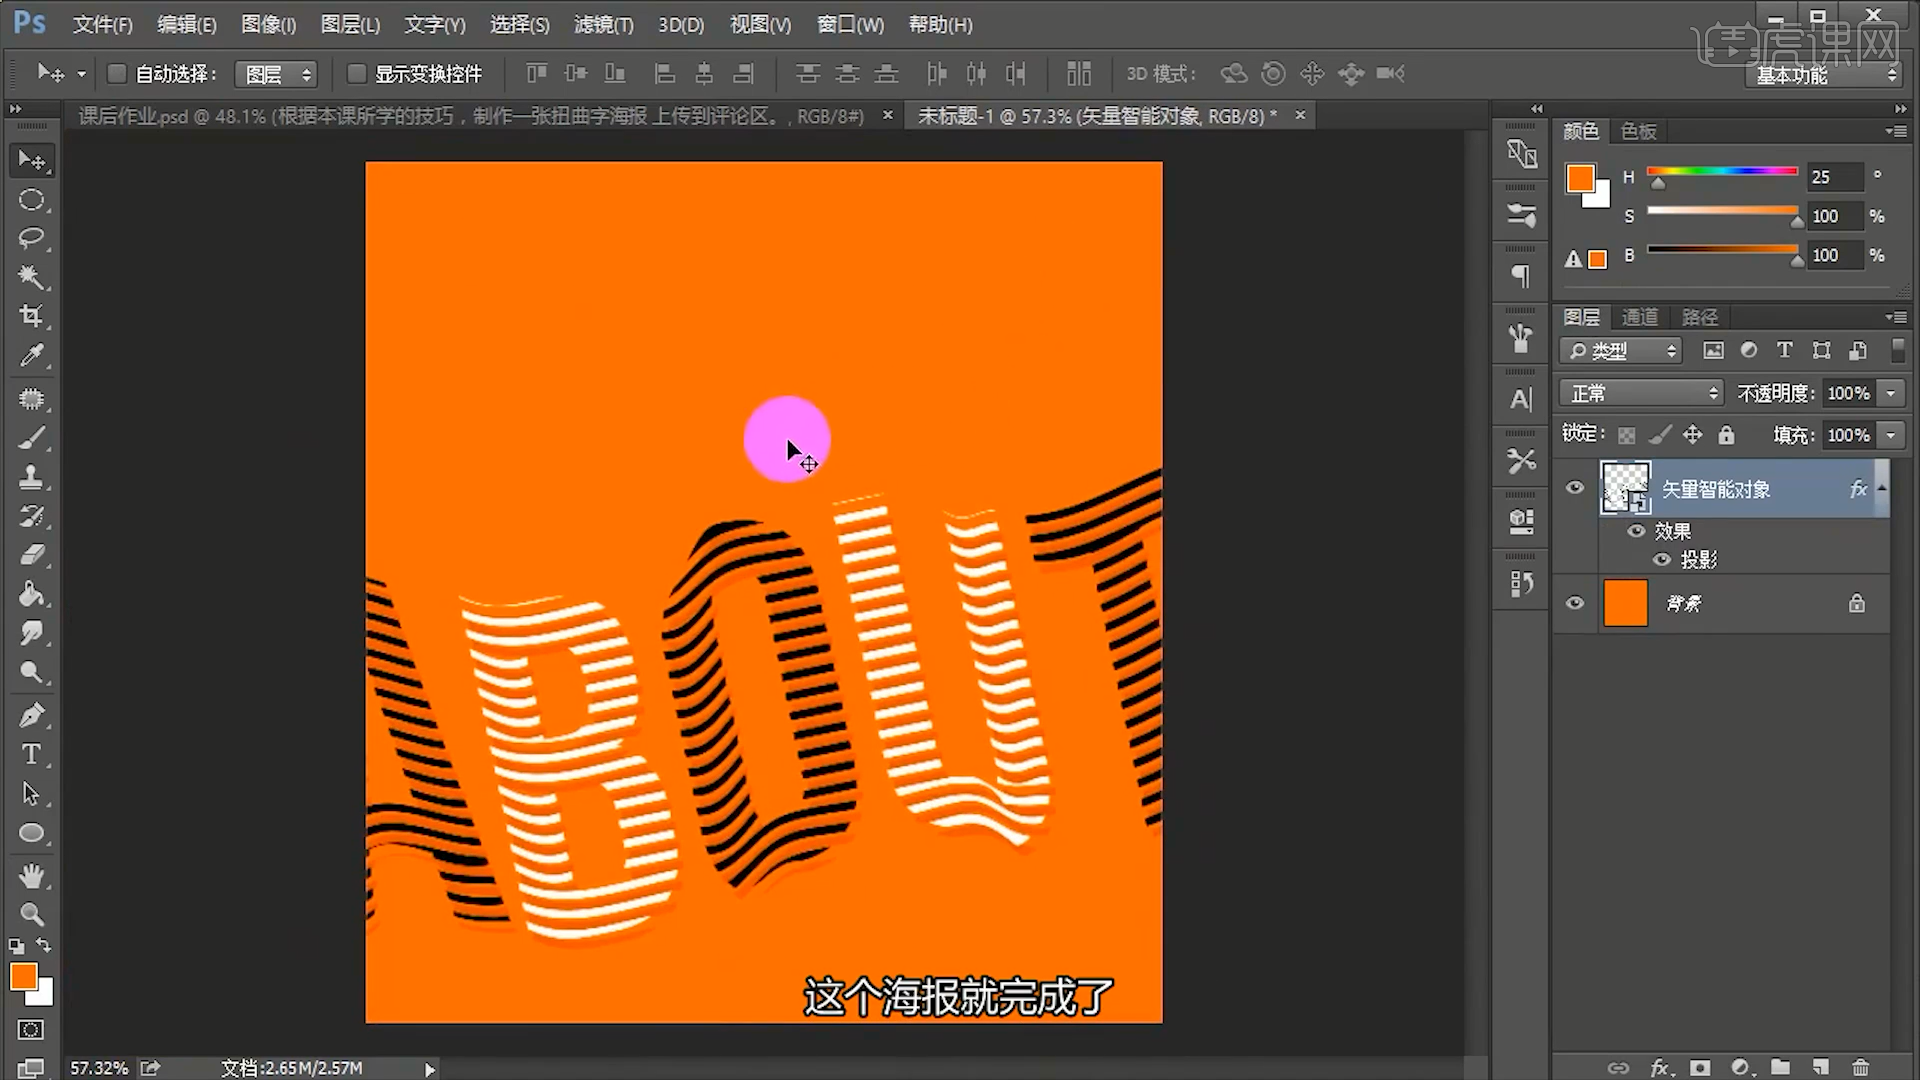
Task: Switch to 课后作业.psd document tab
Action: pyautogui.click(x=471, y=116)
